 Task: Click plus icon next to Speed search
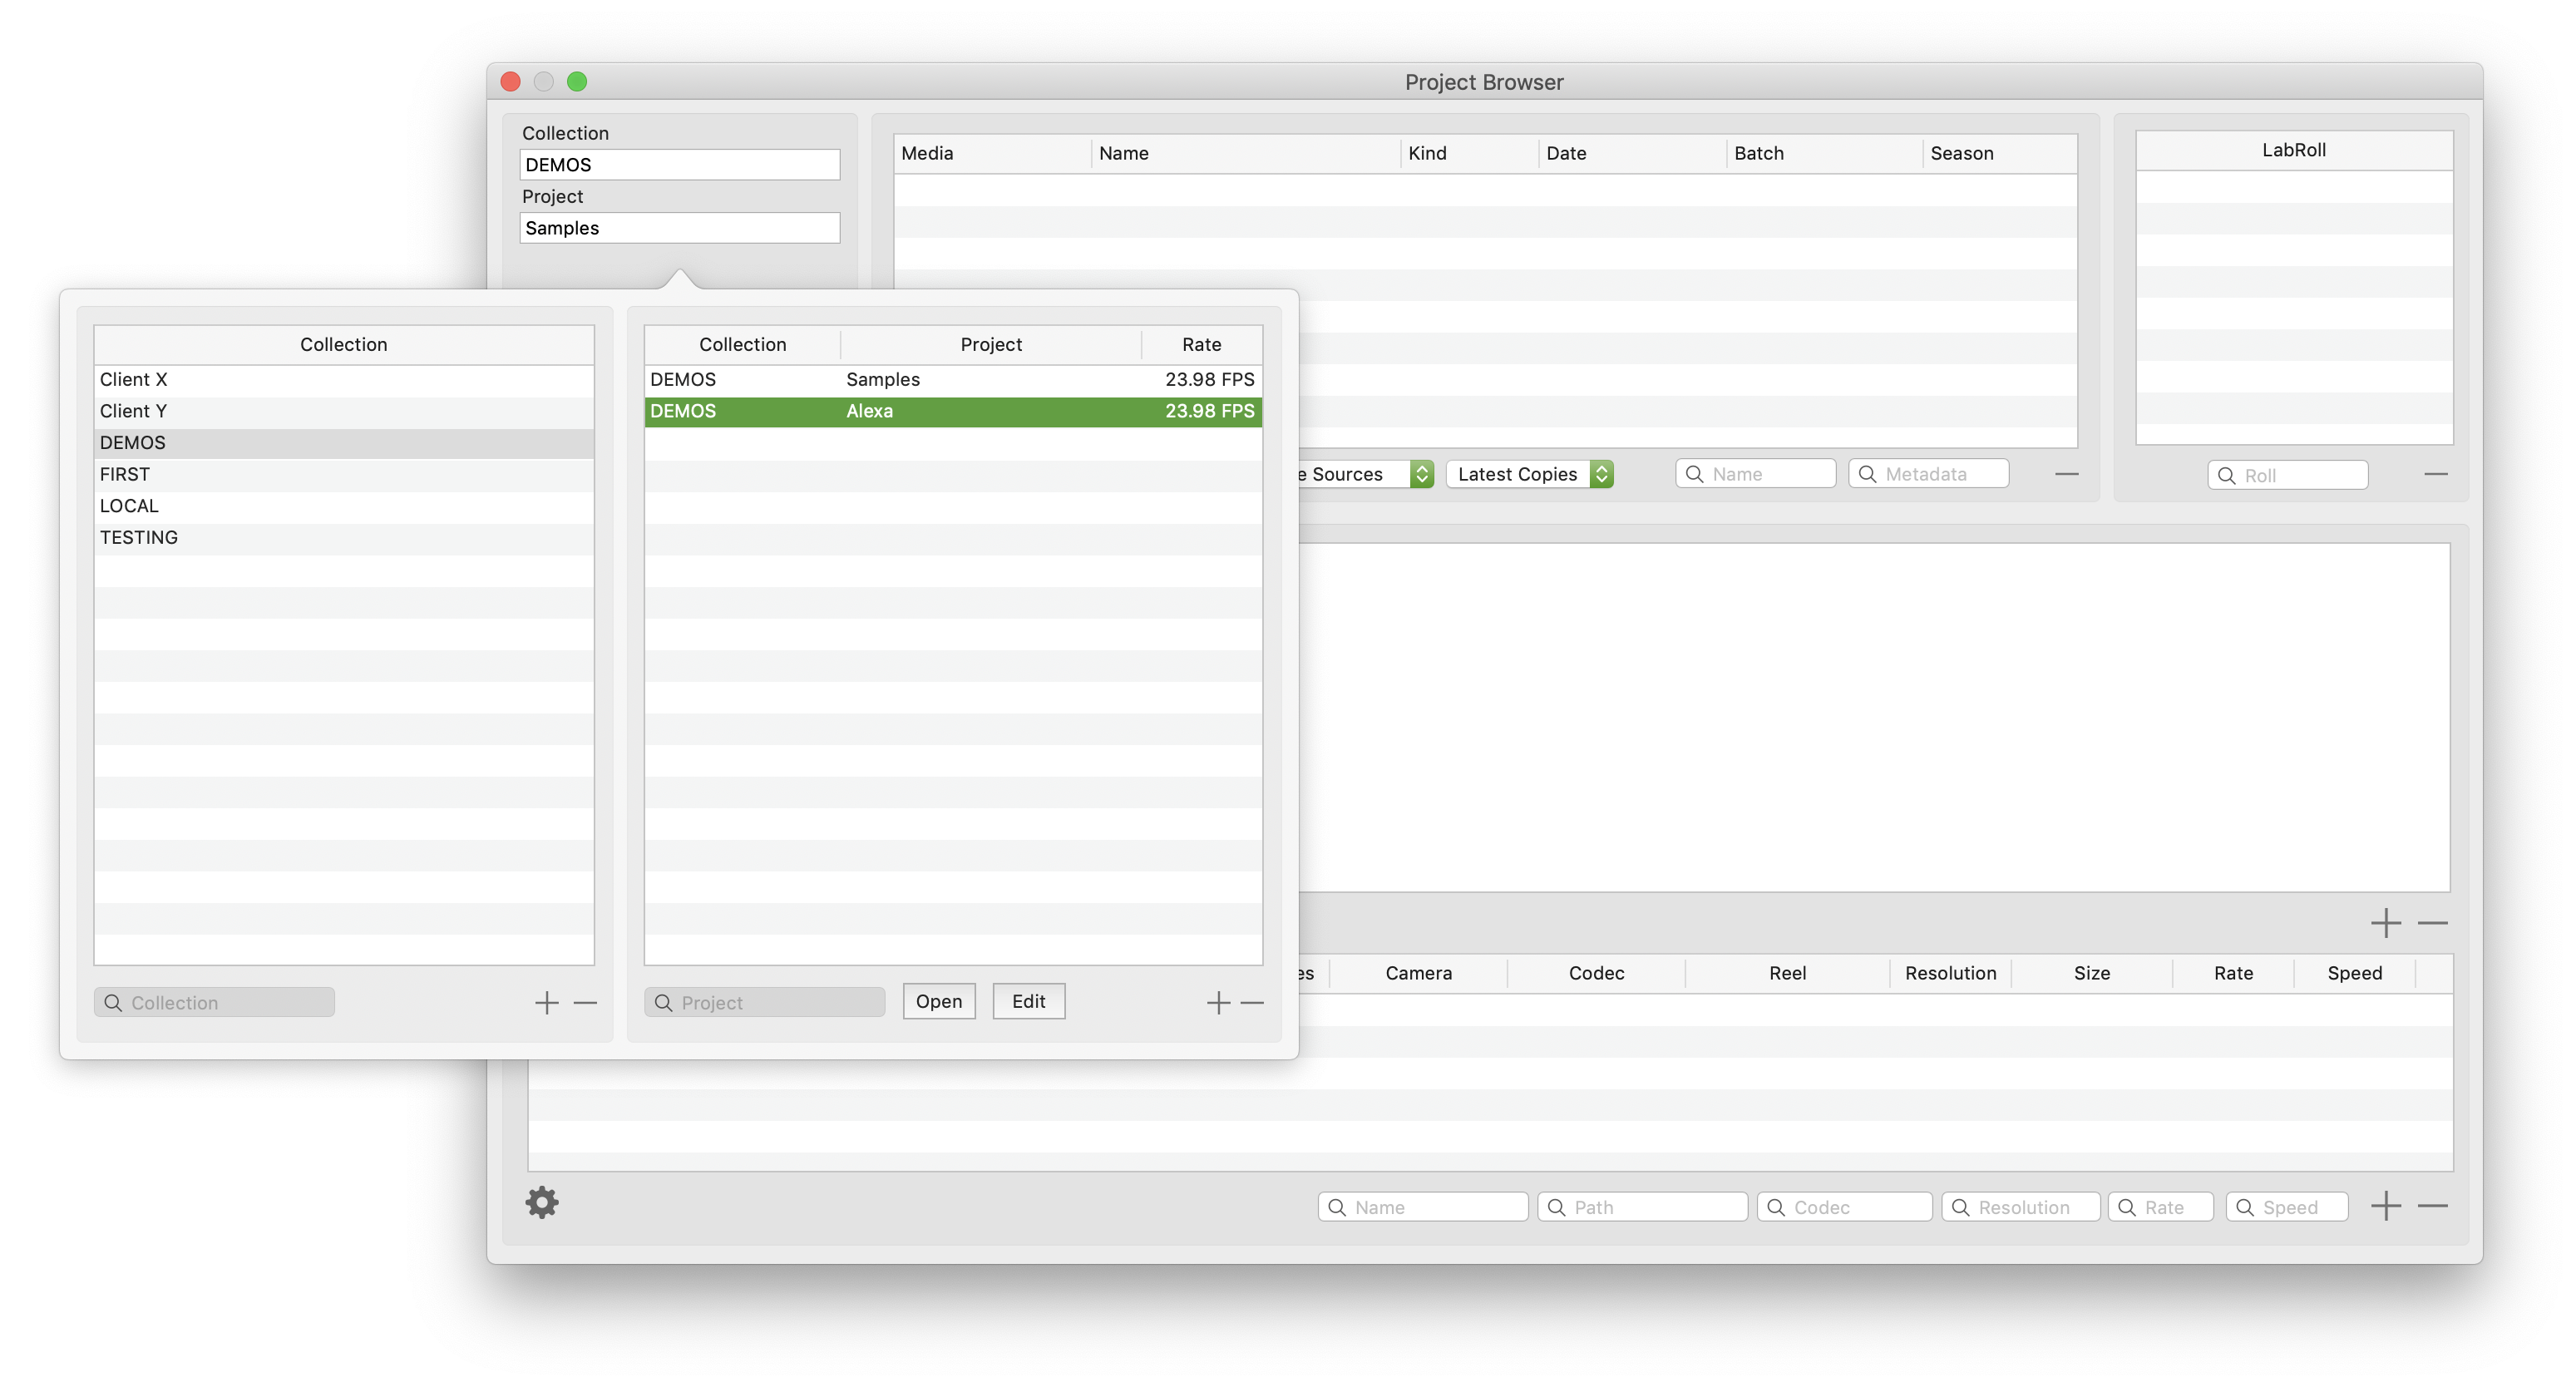[2386, 1206]
